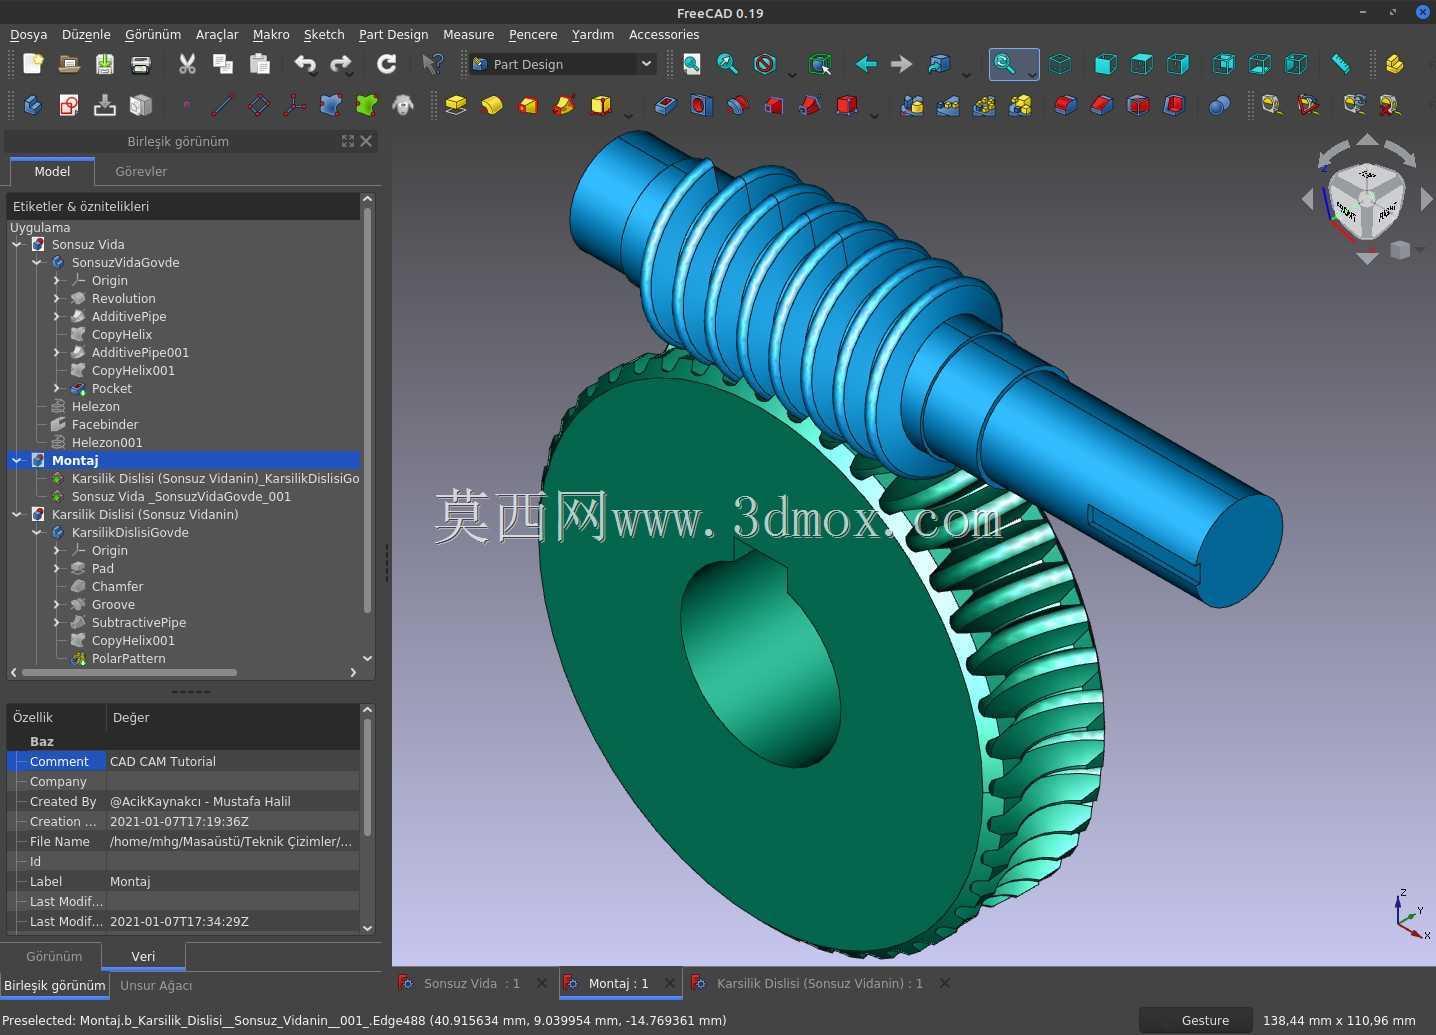The image size is (1436, 1035).
Task: Print the document icon
Action: point(141,64)
